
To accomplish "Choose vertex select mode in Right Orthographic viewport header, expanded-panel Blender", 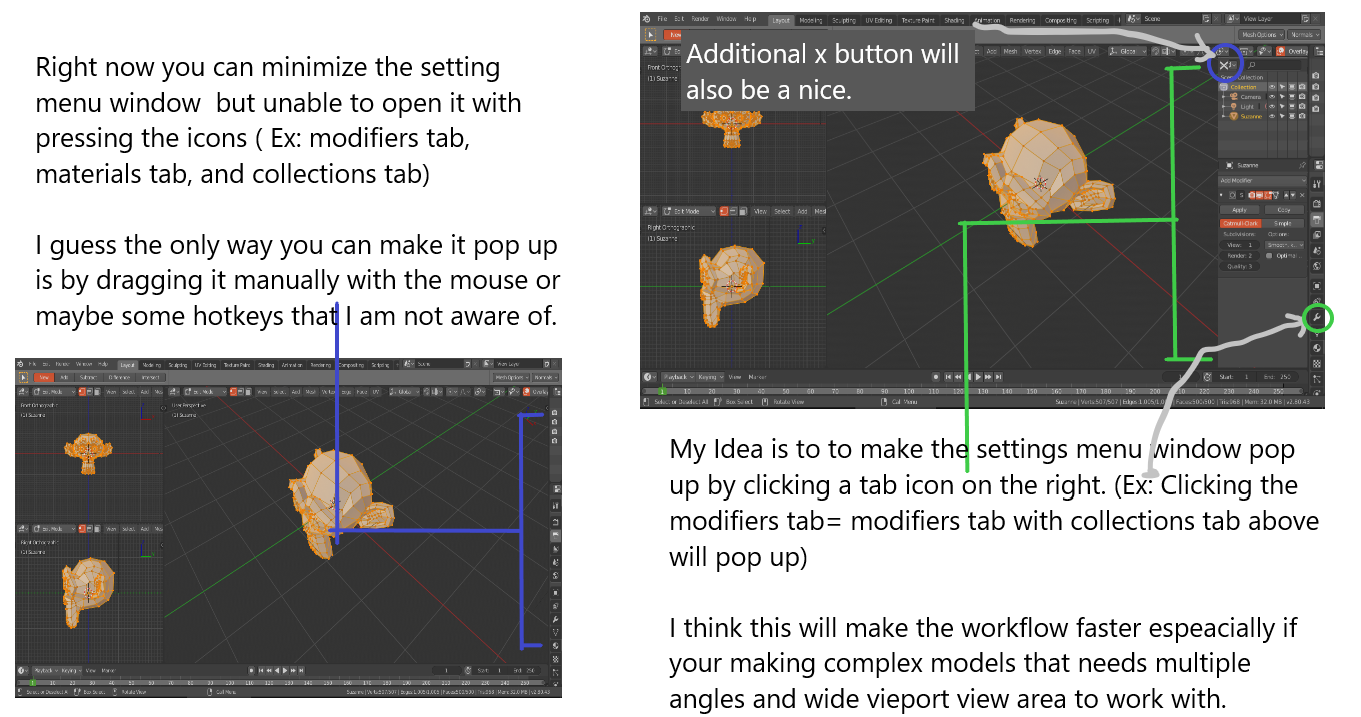I will 724,211.
